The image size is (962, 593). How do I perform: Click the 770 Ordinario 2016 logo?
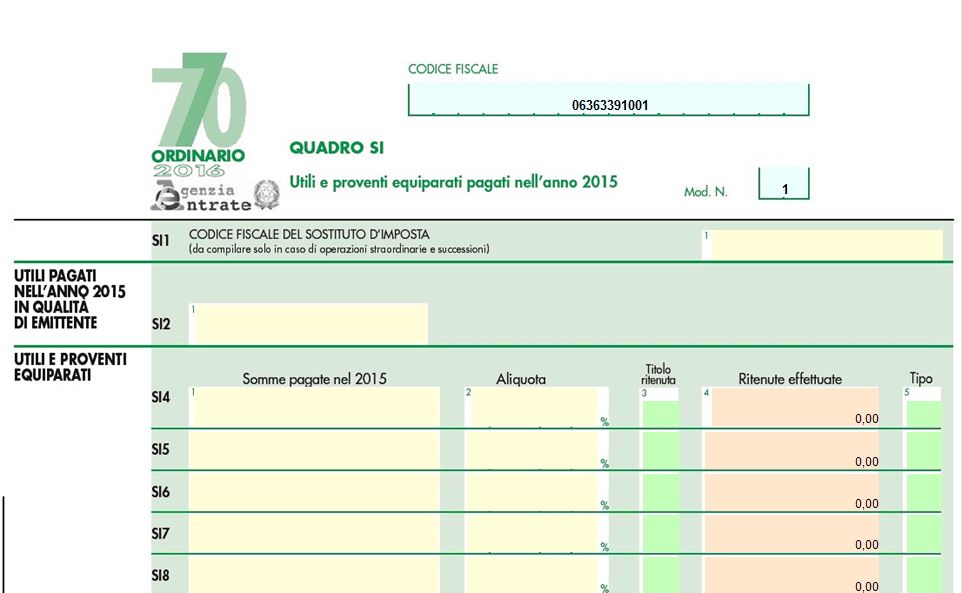pyautogui.click(x=198, y=115)
